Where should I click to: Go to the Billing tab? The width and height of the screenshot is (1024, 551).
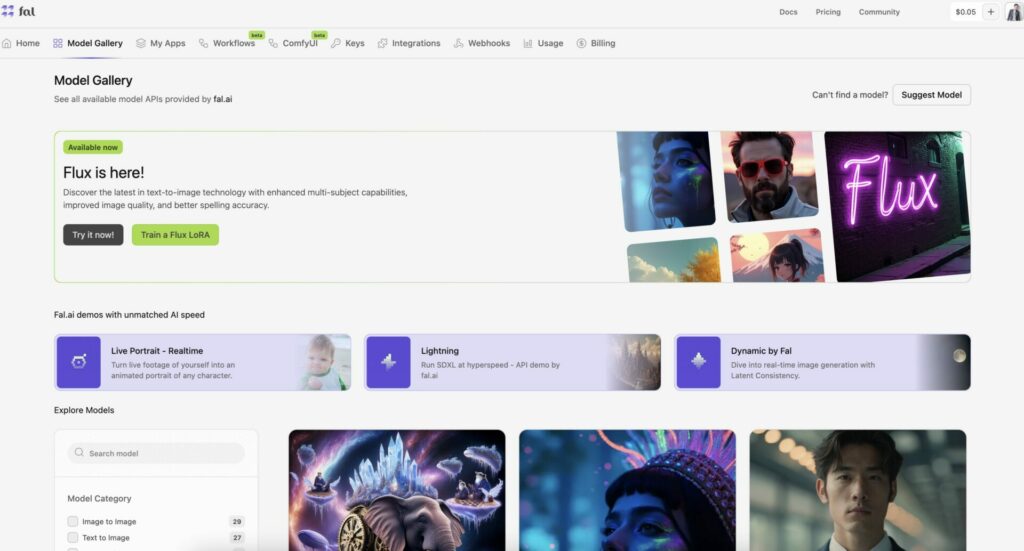click(x=596, y=43)
